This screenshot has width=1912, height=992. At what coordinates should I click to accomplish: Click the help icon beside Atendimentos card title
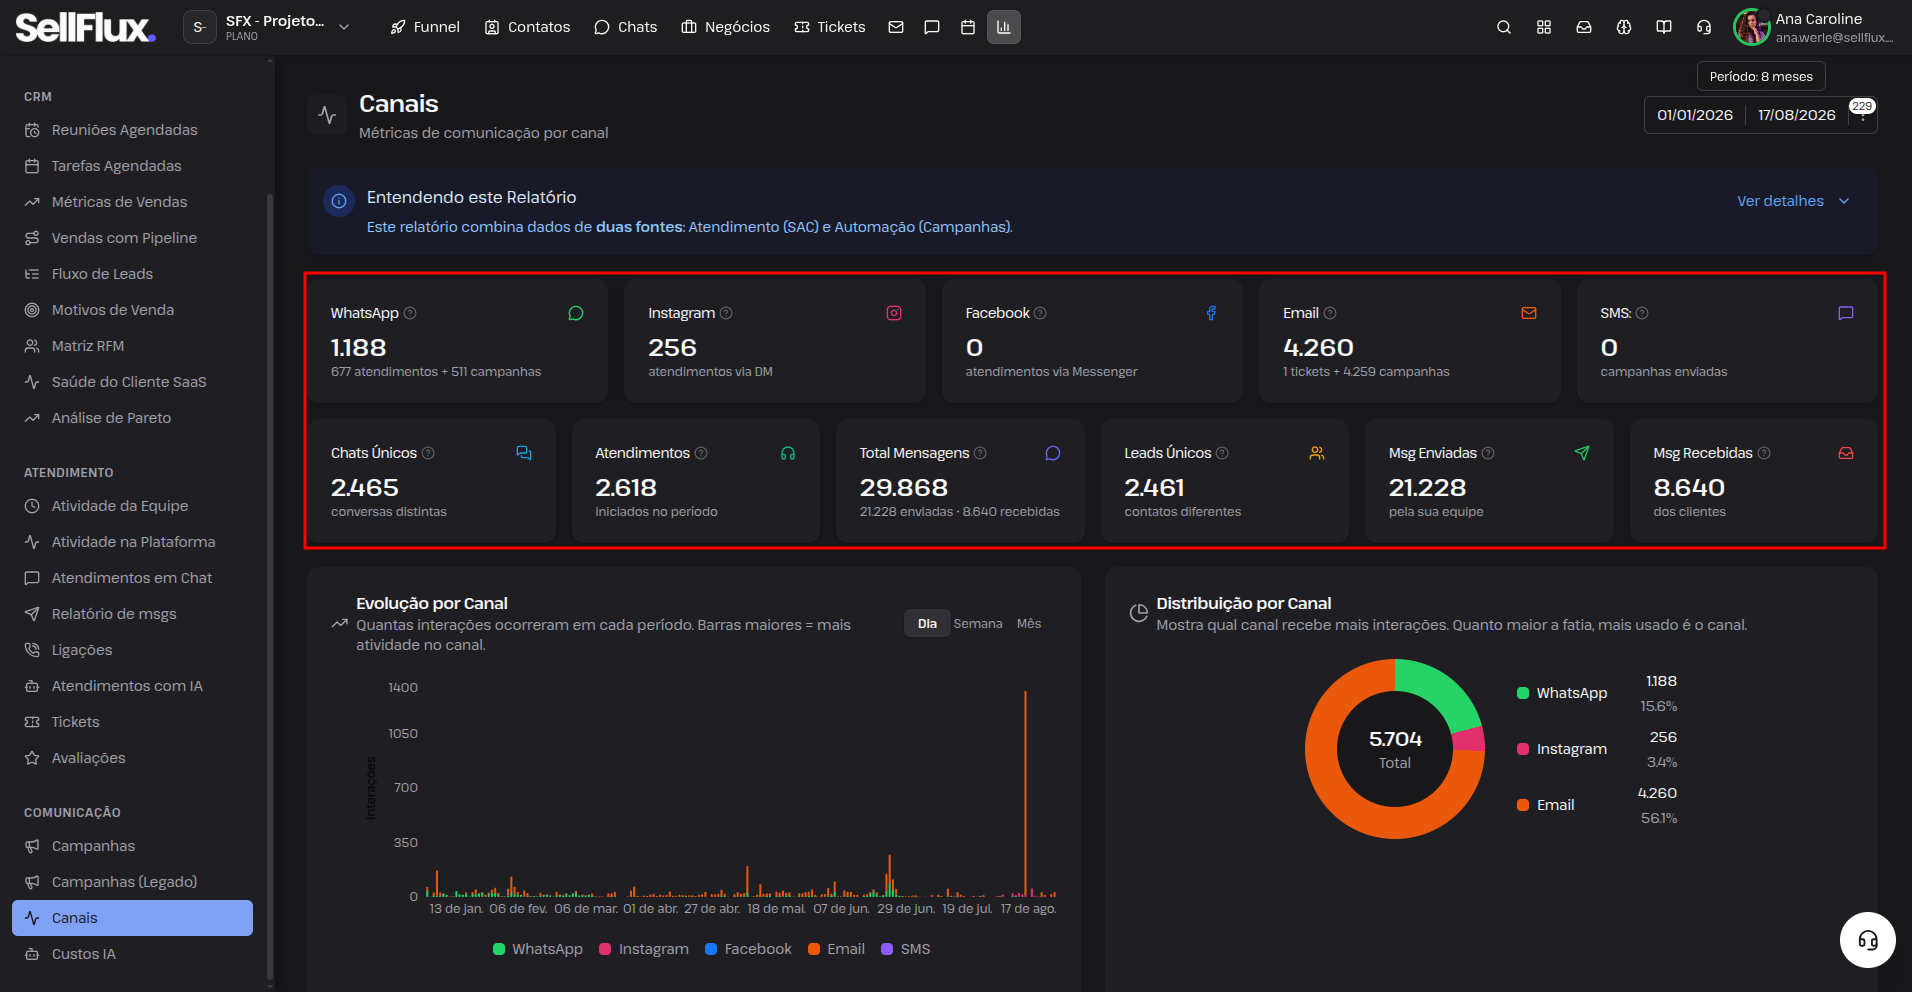[x=701, y=453]
